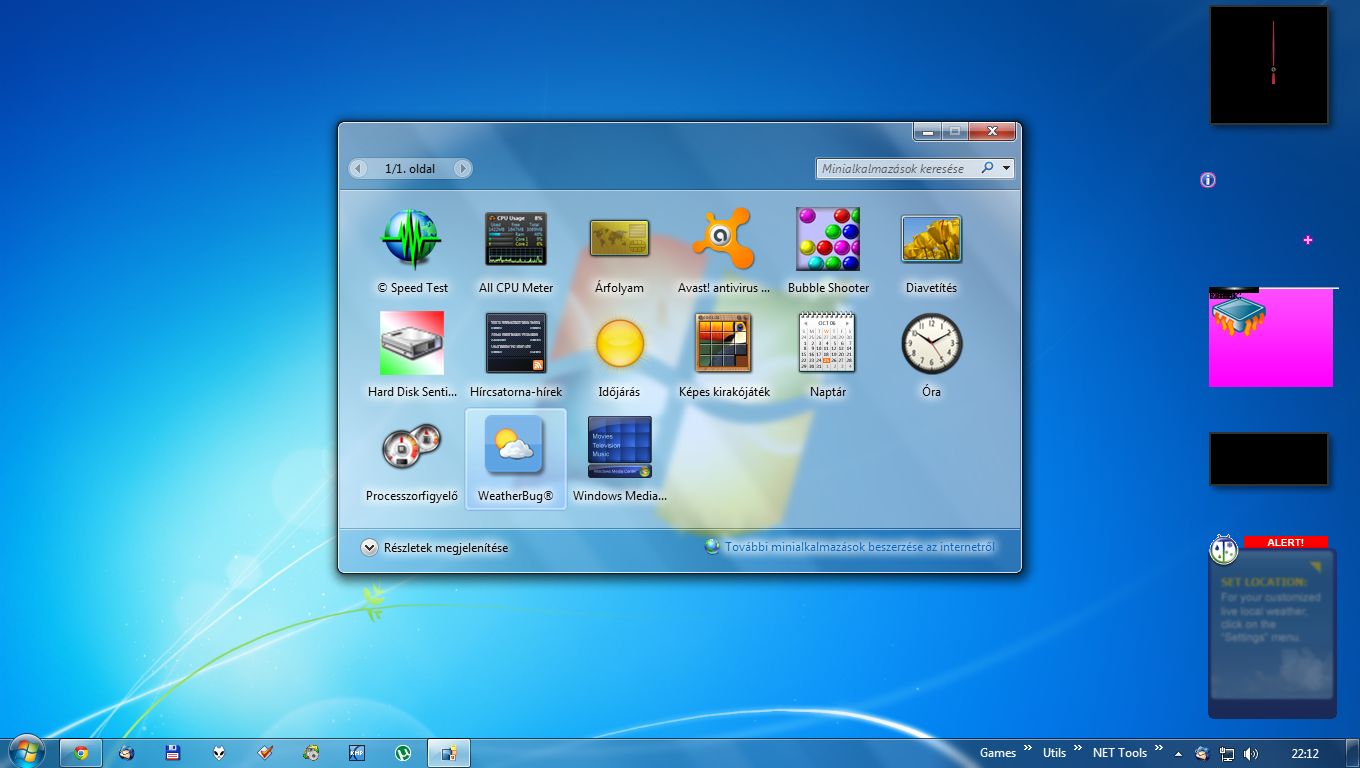Choose the Árfolyam currency gadget
Image resolution: width=1360 pixels, height=768 pixels.
619,239
